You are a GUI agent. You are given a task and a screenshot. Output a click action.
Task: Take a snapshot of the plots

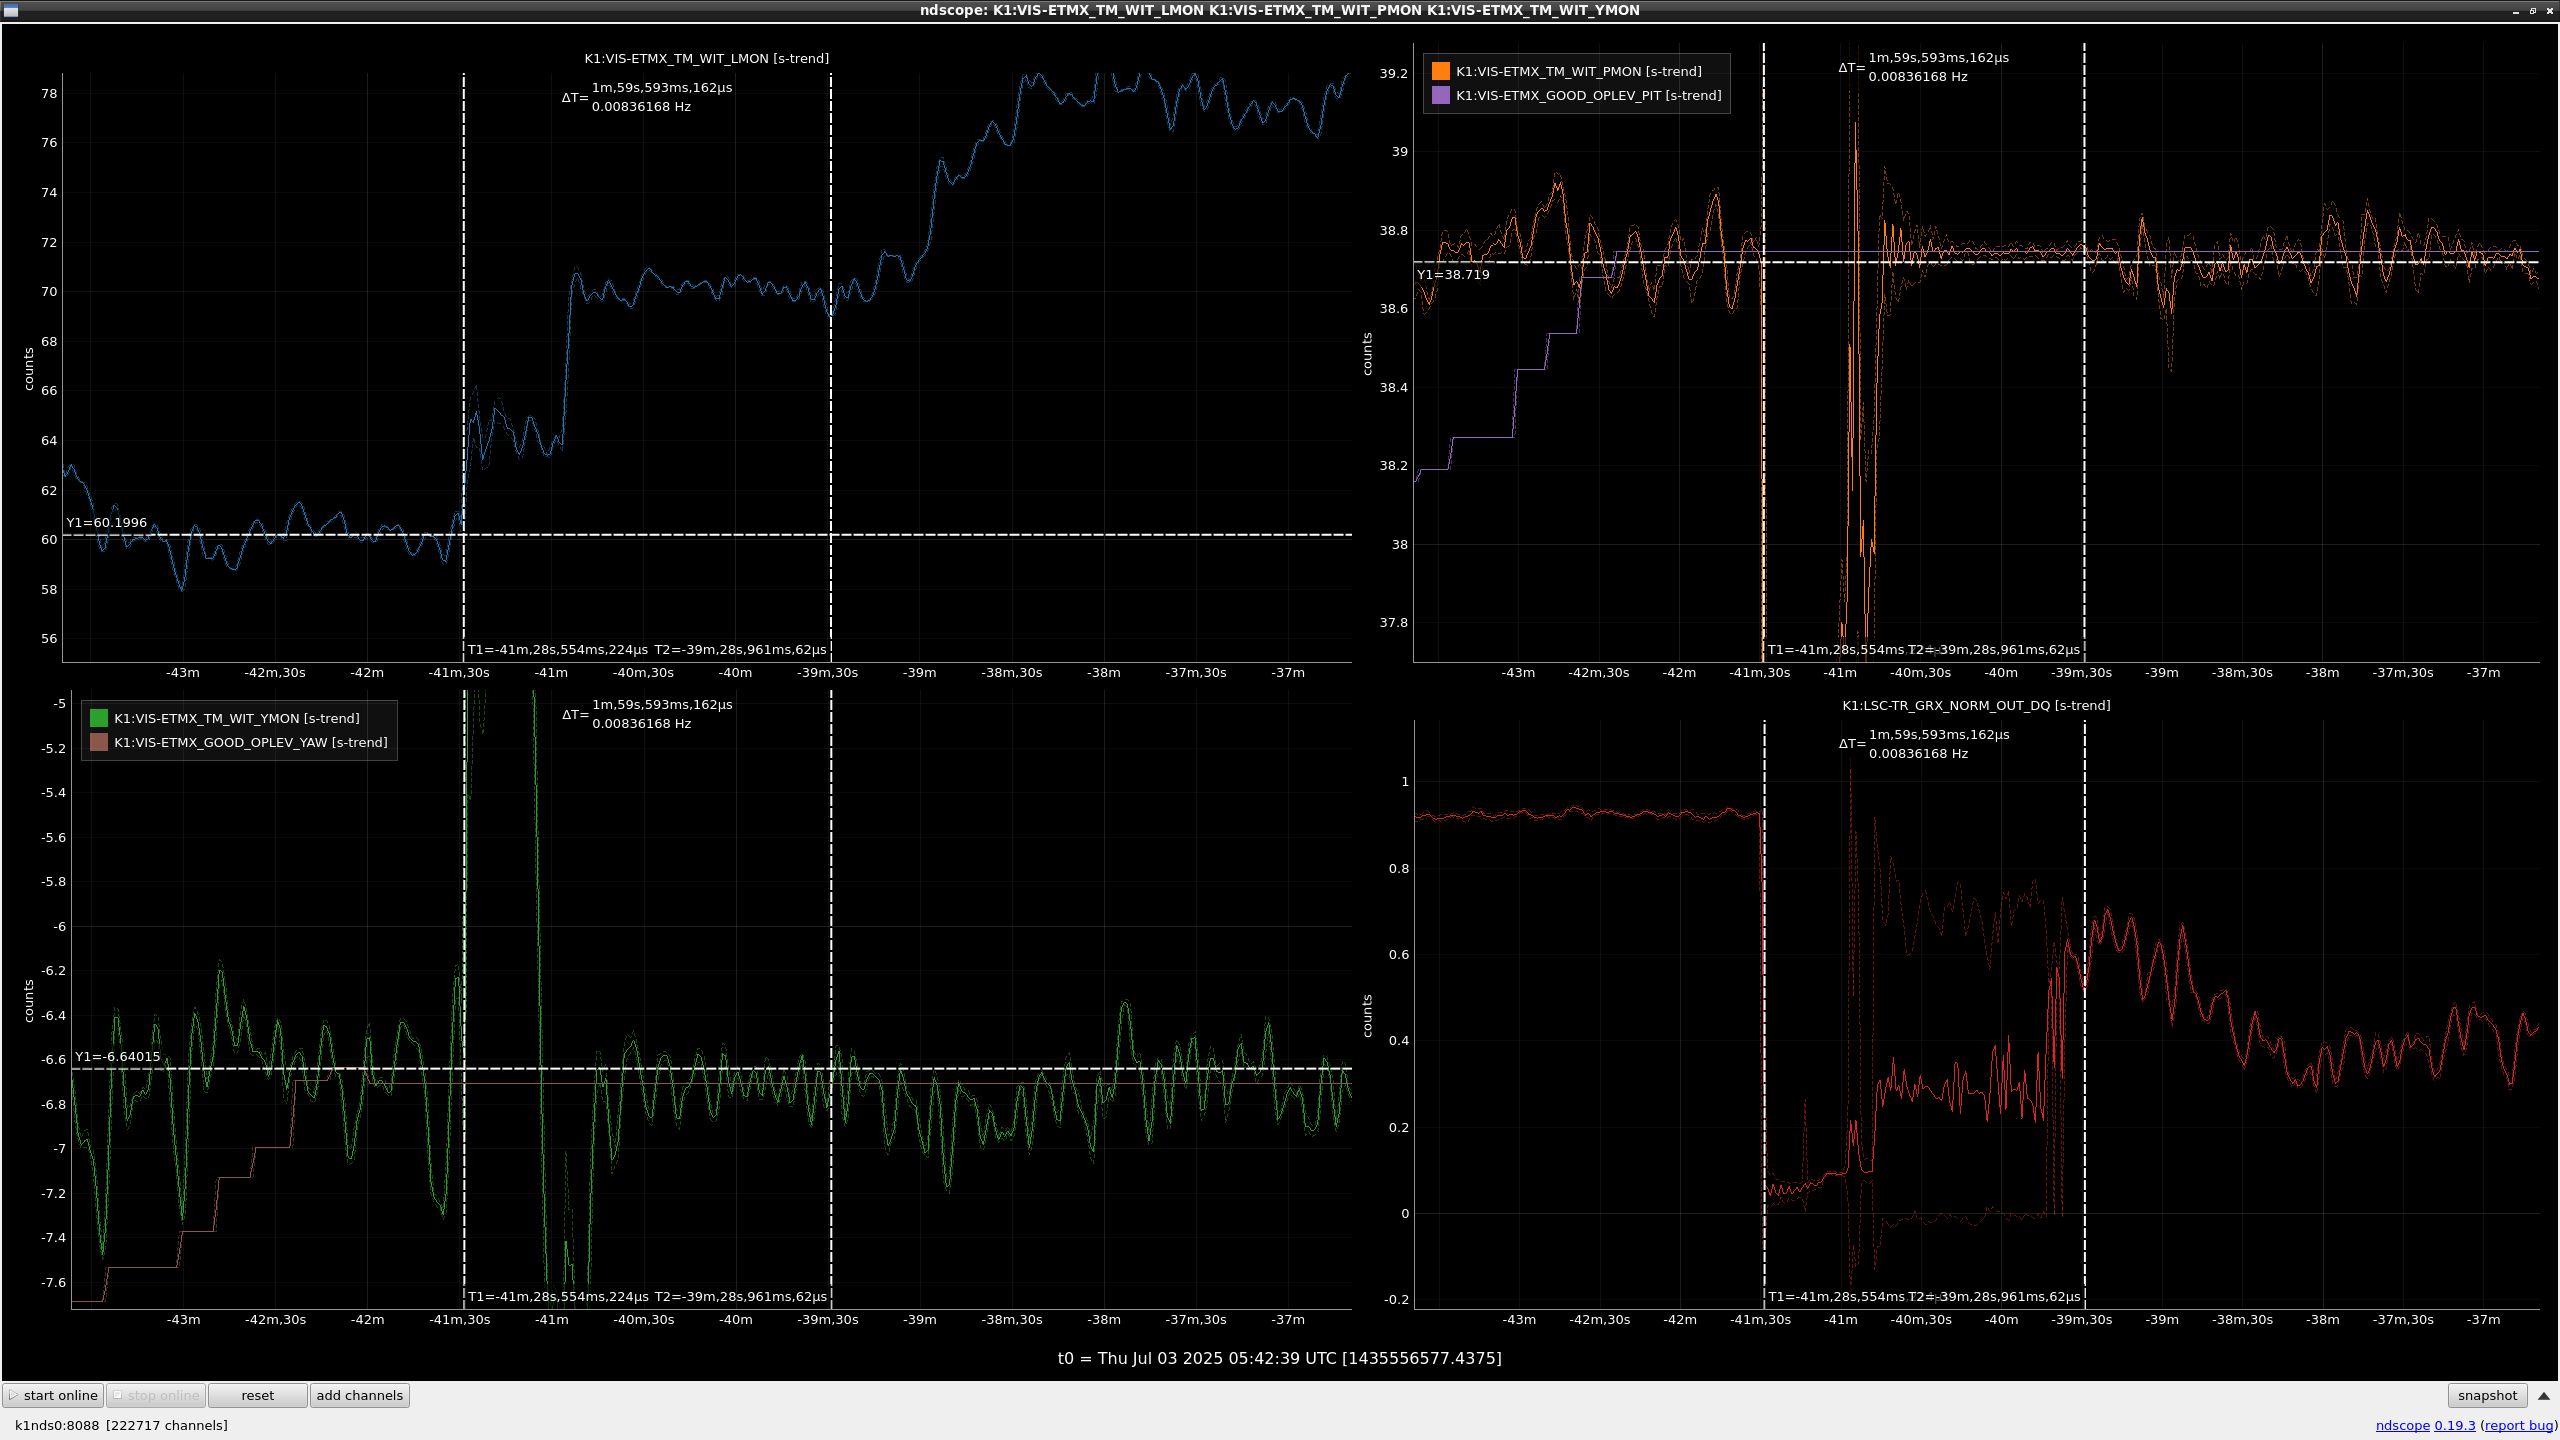click(2487, 1395)
